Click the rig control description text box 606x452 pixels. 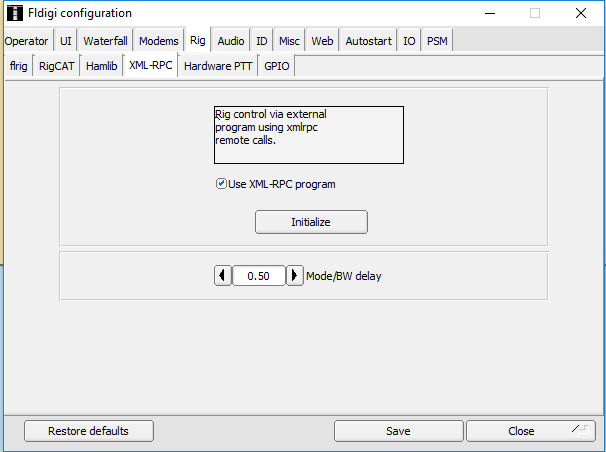(309, 135)
